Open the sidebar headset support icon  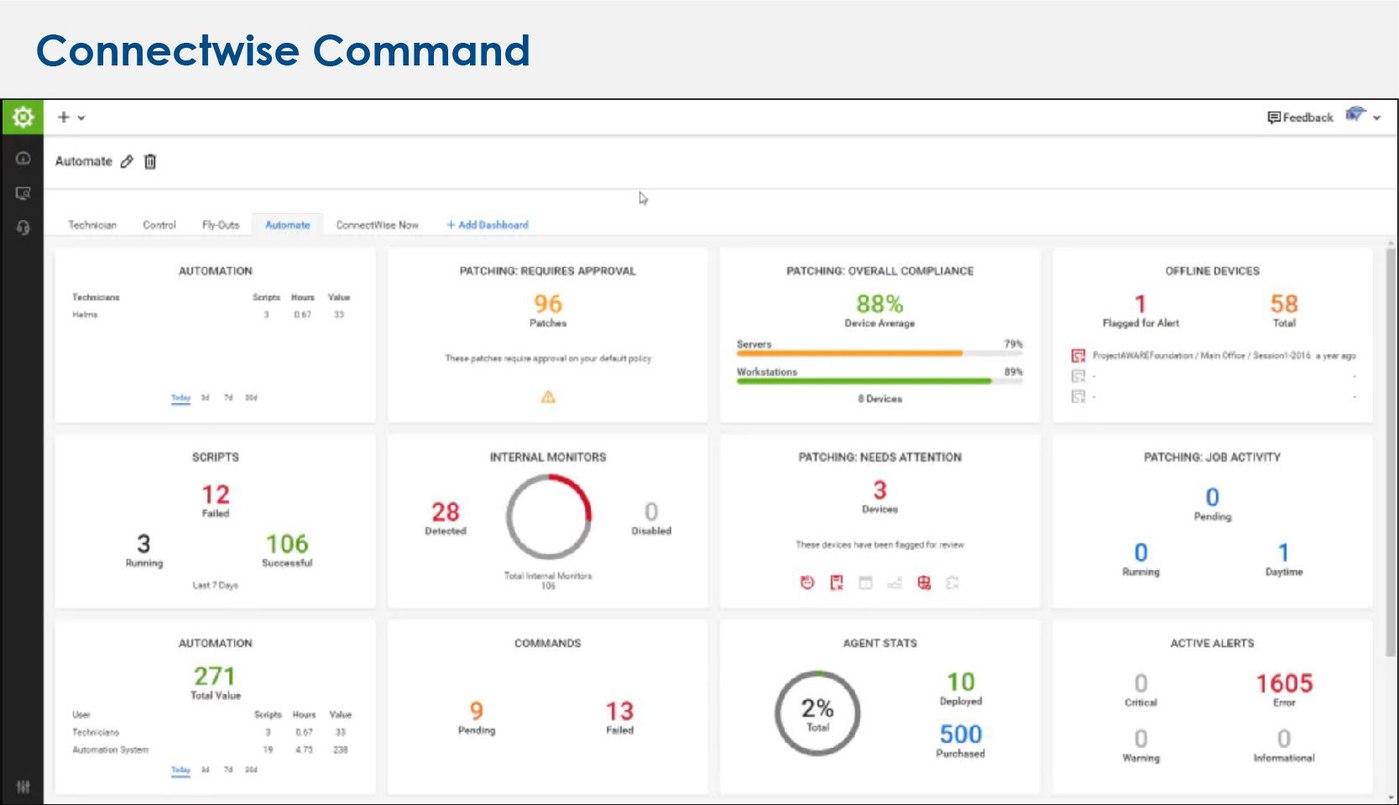click(23, 227)
